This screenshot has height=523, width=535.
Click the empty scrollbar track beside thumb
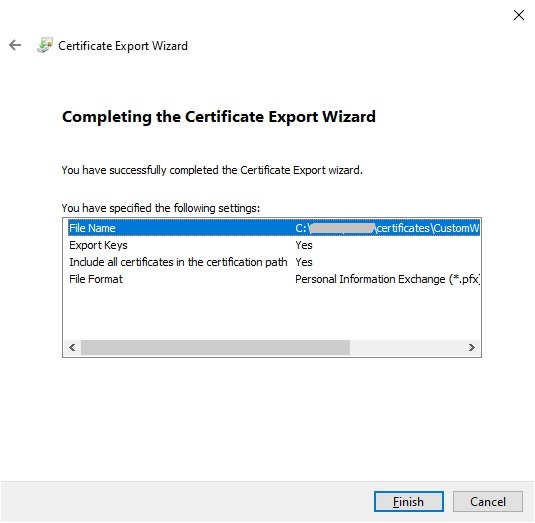pos(406,347)
